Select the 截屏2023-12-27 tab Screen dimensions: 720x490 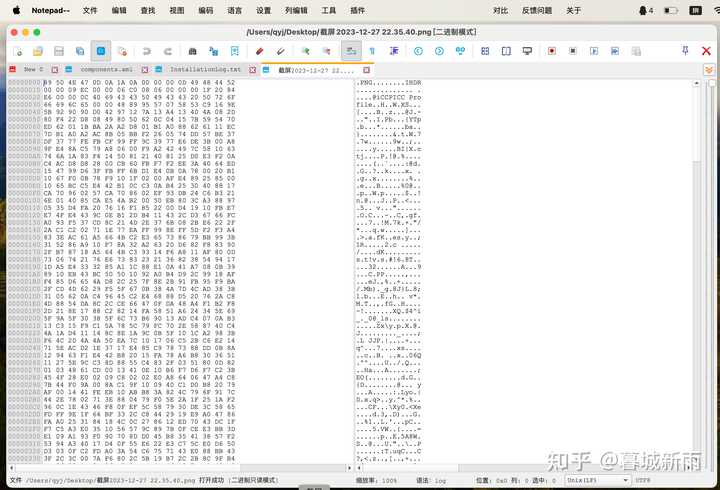tap(316, 70)
